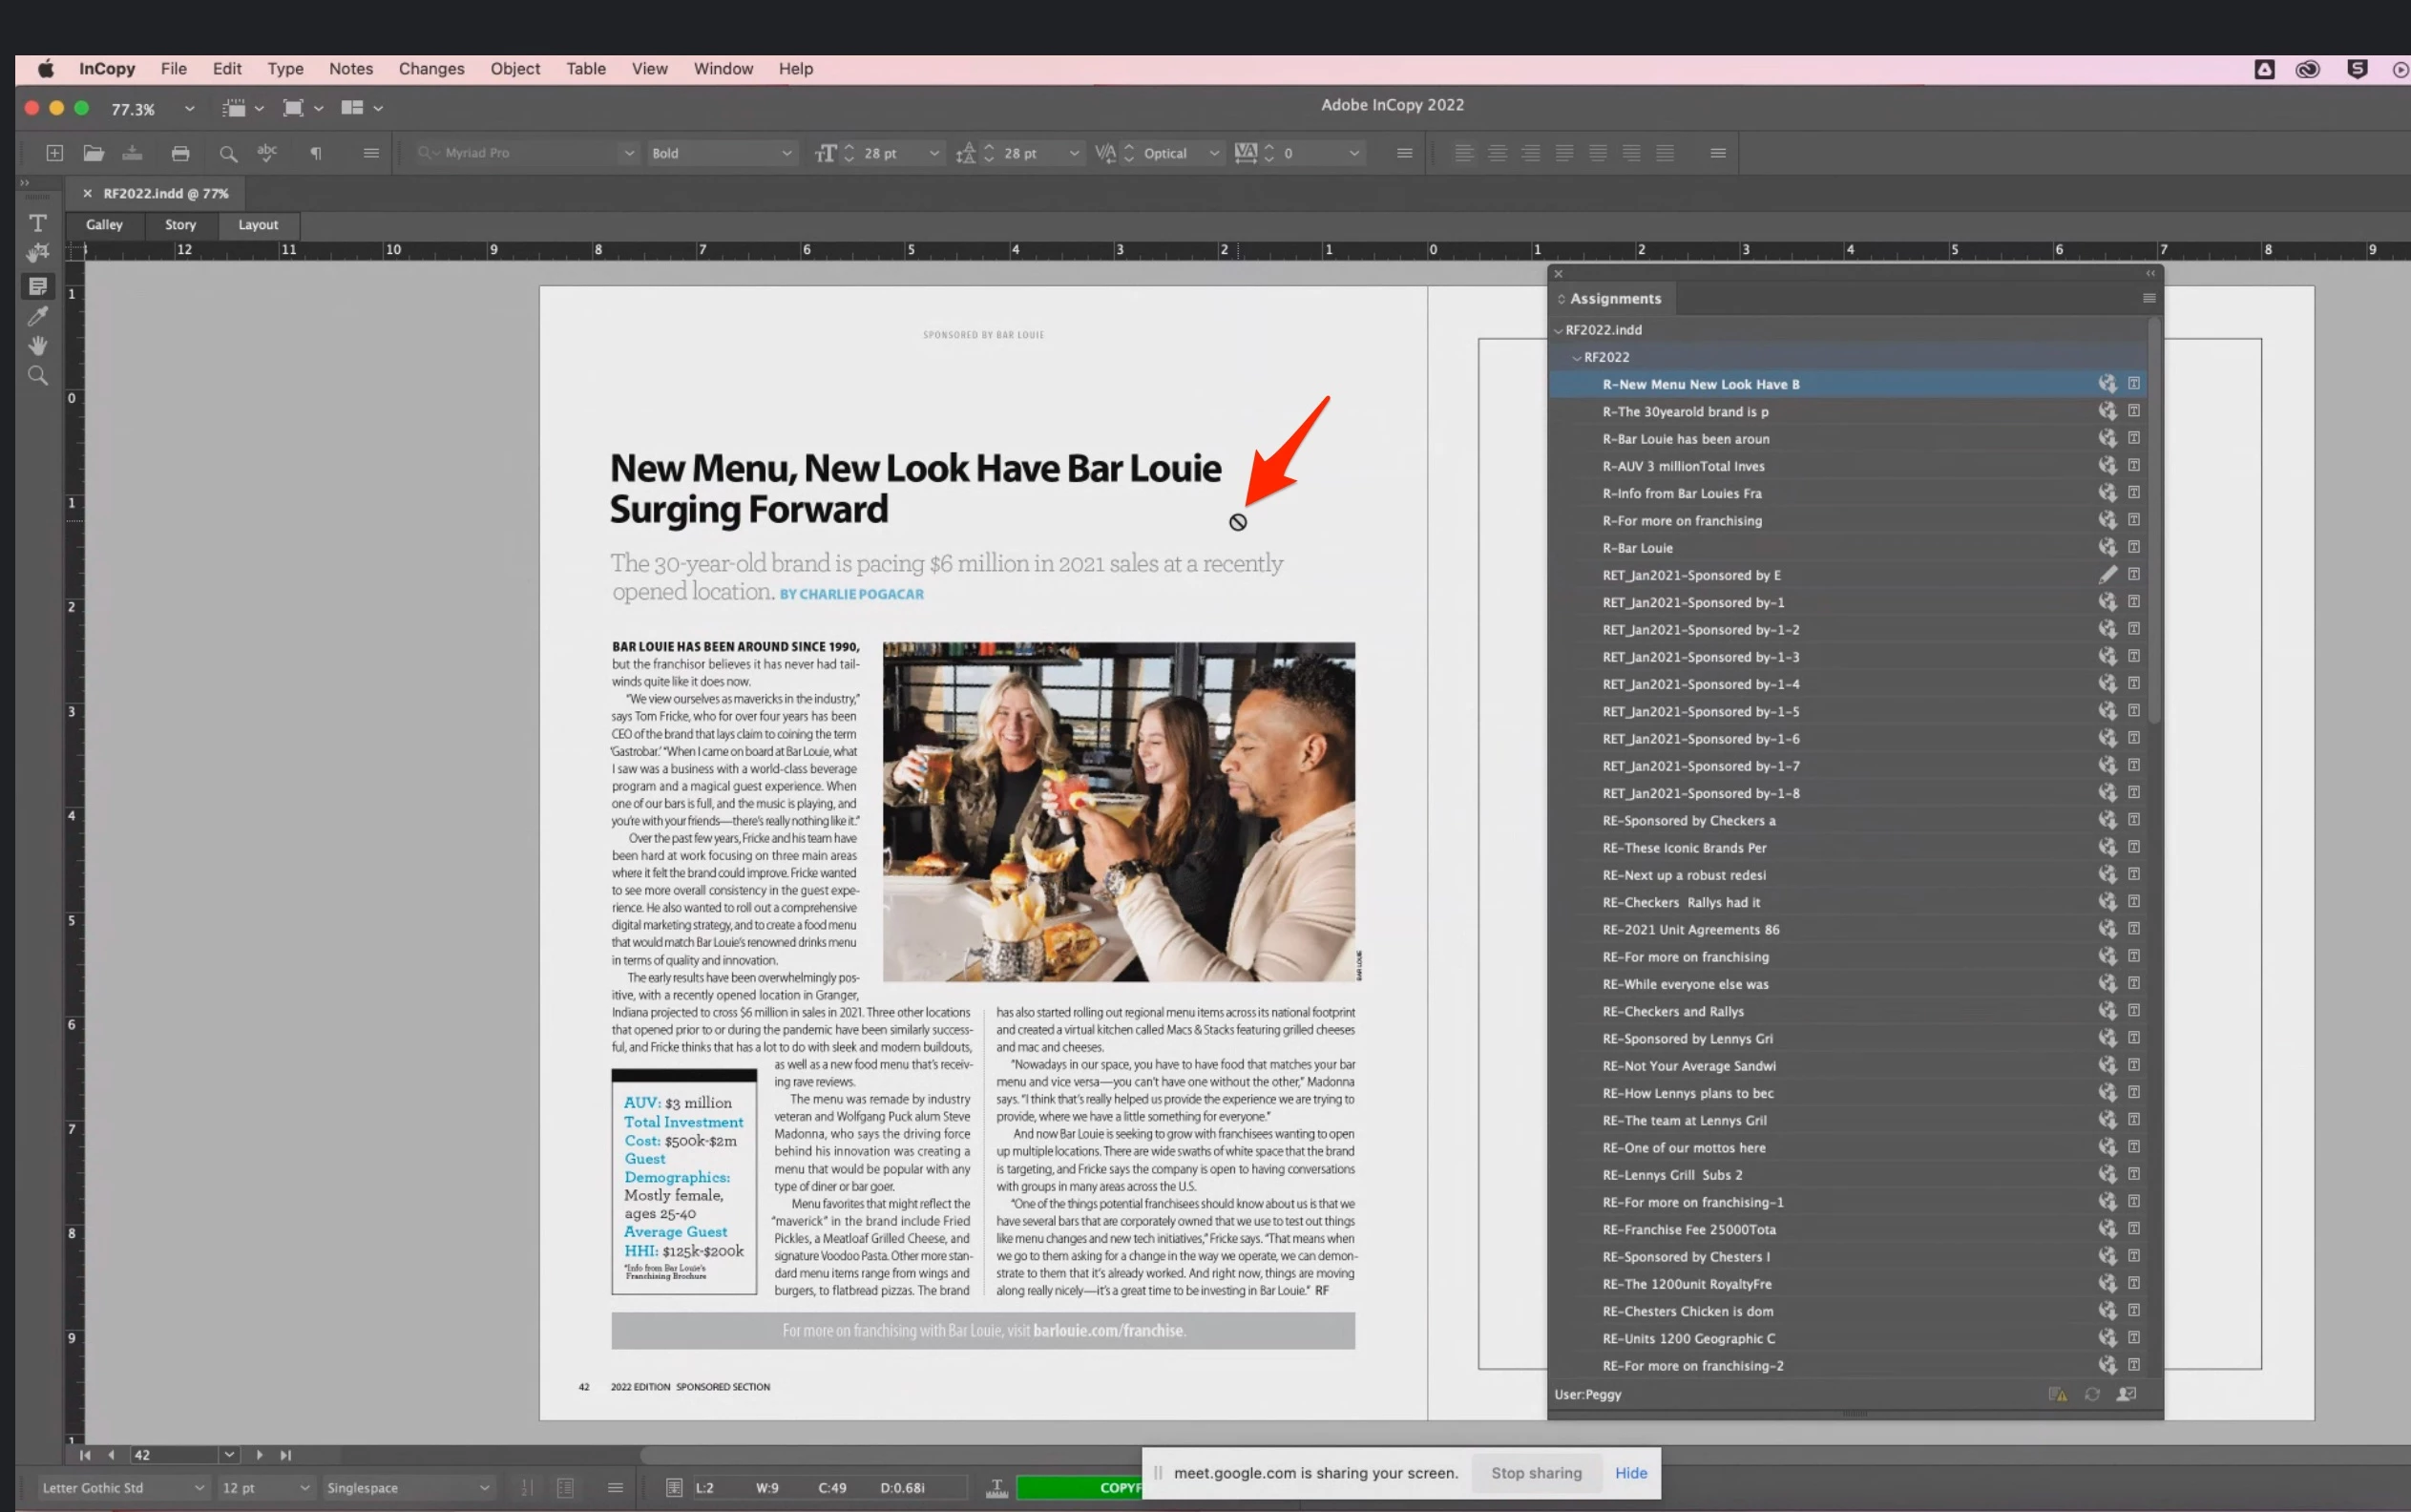
Task: Switch to the Galley view tab
Action: [x=104, y=225]
